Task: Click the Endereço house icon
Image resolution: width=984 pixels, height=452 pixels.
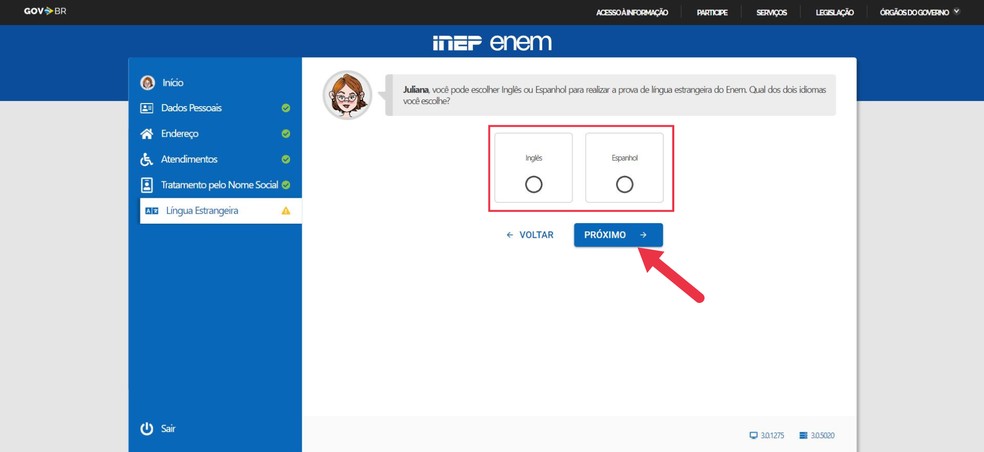Action: point(146,134)
